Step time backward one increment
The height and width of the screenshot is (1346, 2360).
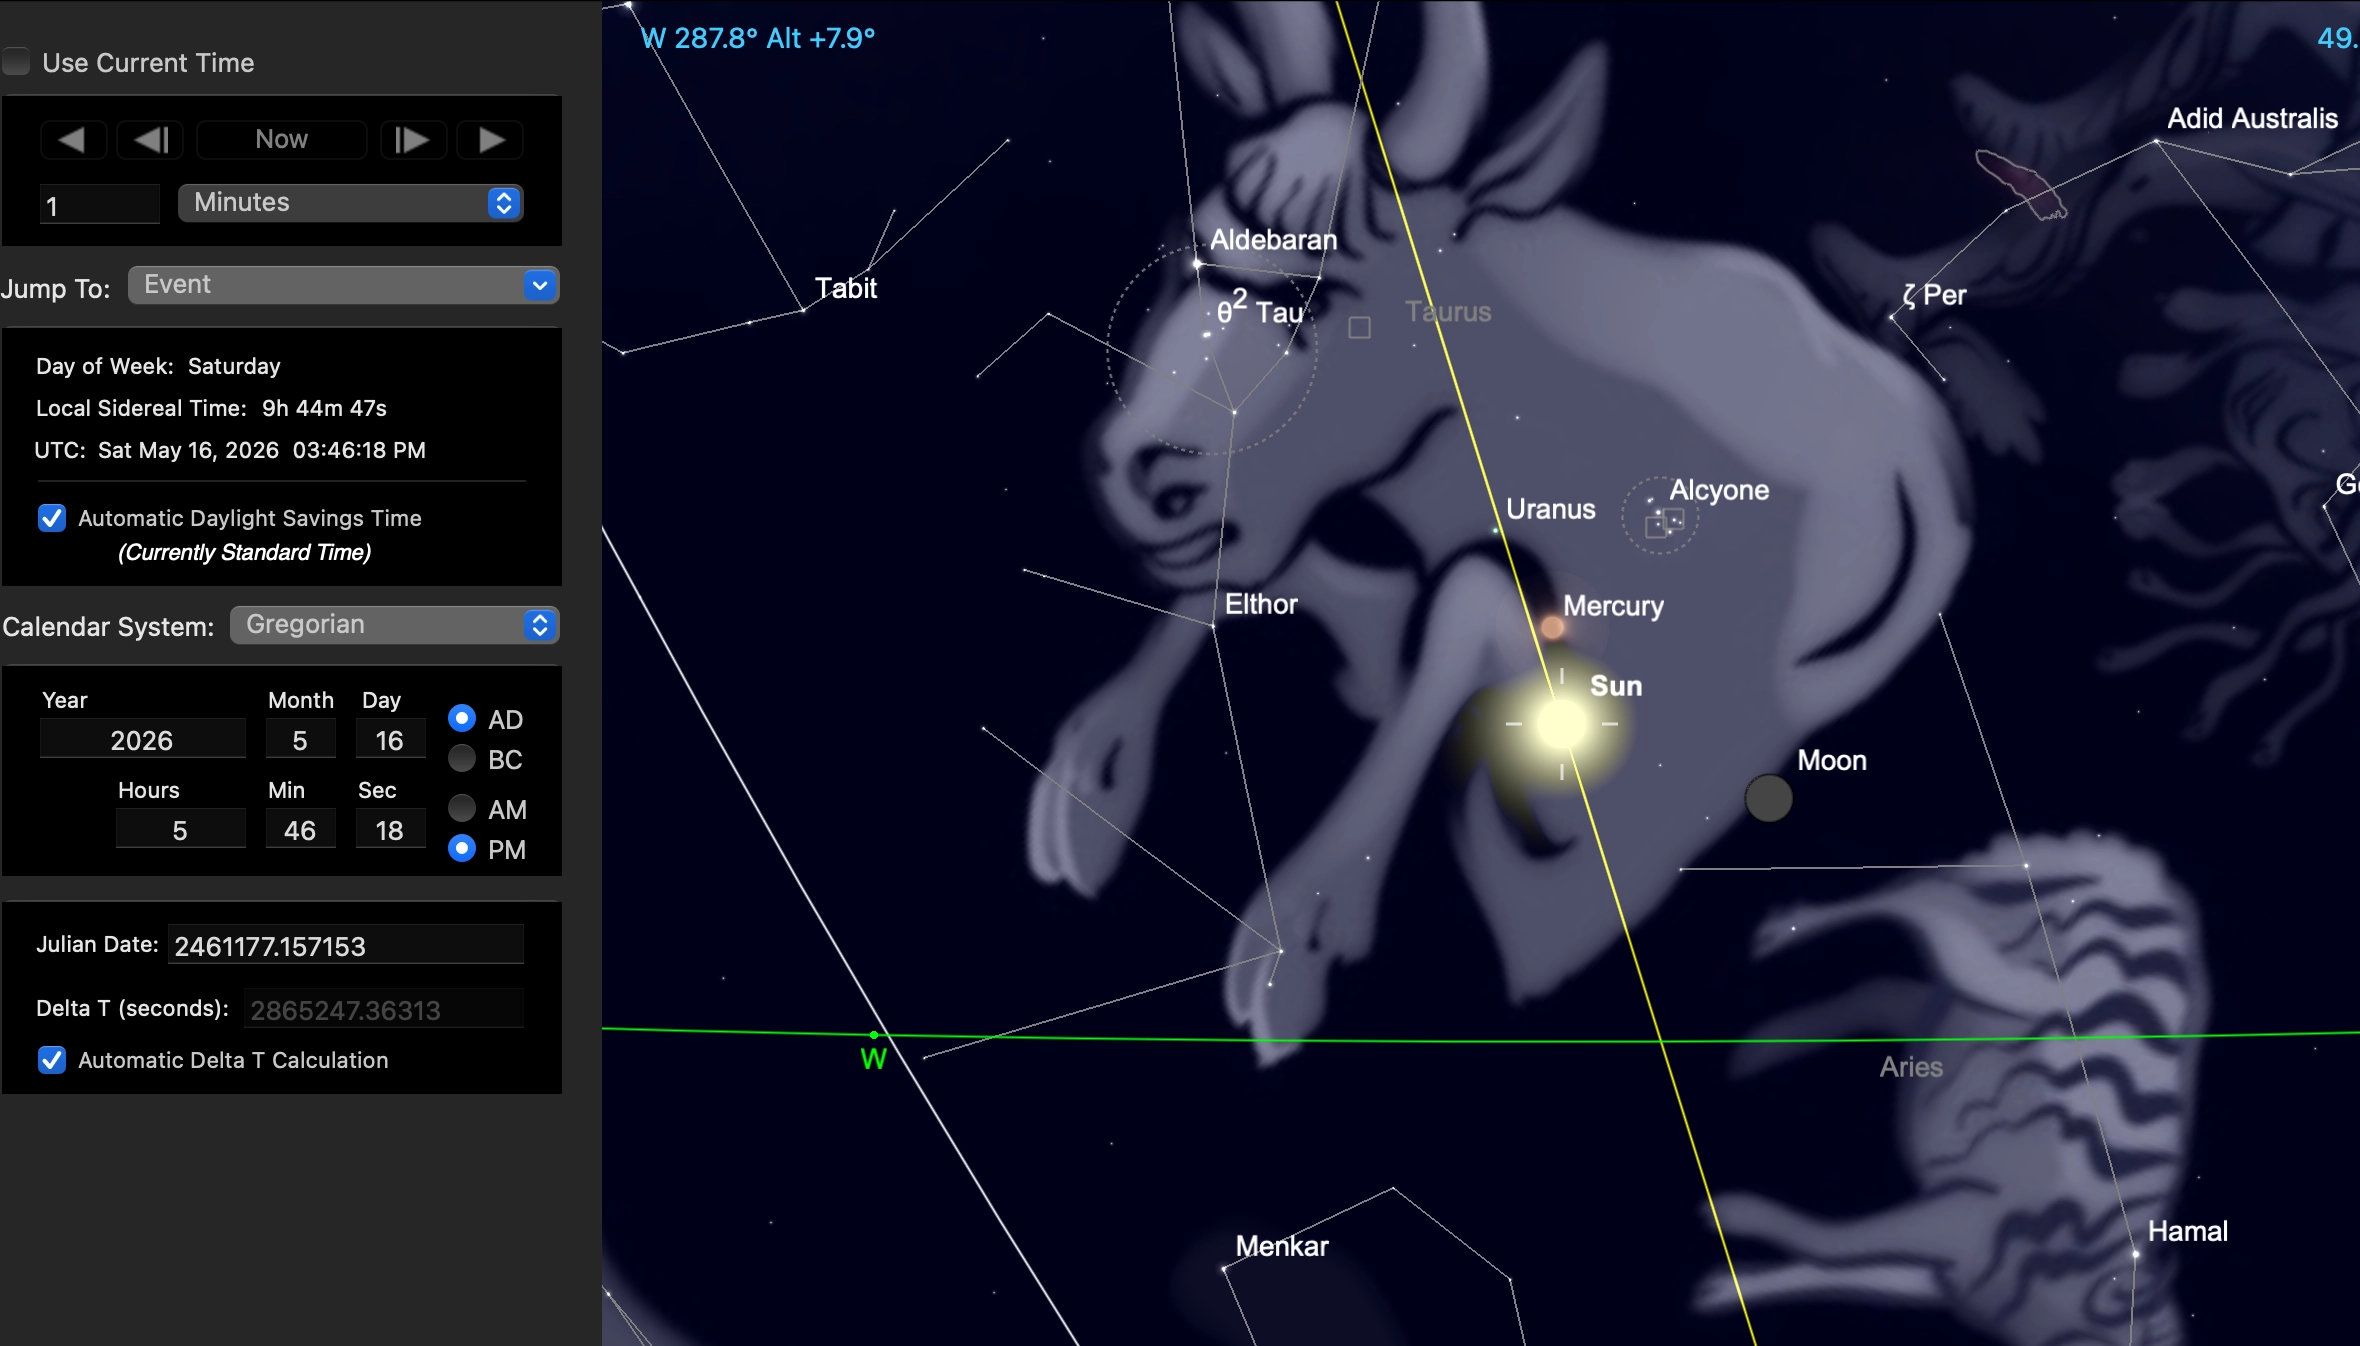tap(150, 140)
